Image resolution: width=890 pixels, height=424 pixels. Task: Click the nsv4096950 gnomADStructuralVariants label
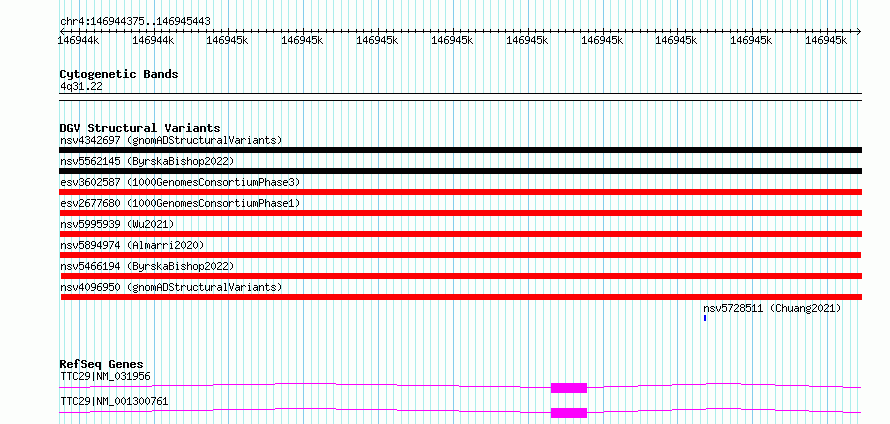pos(171,287)
